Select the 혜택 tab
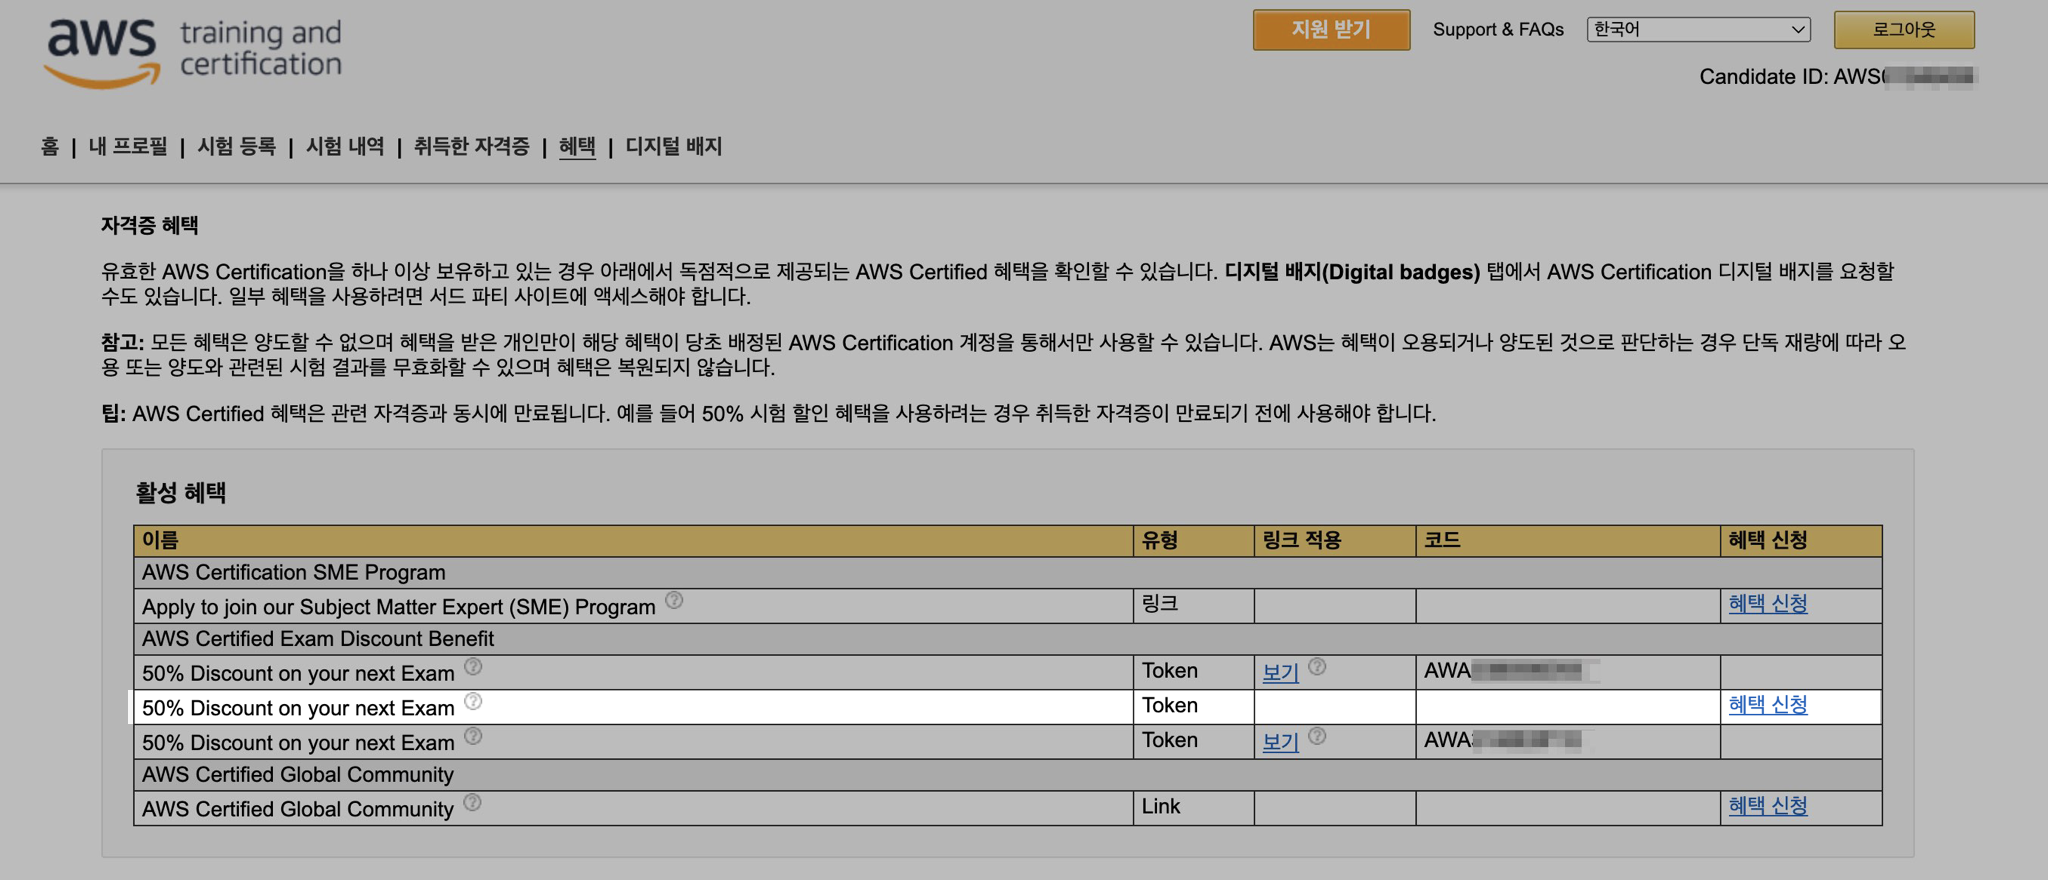 [577, 146]
